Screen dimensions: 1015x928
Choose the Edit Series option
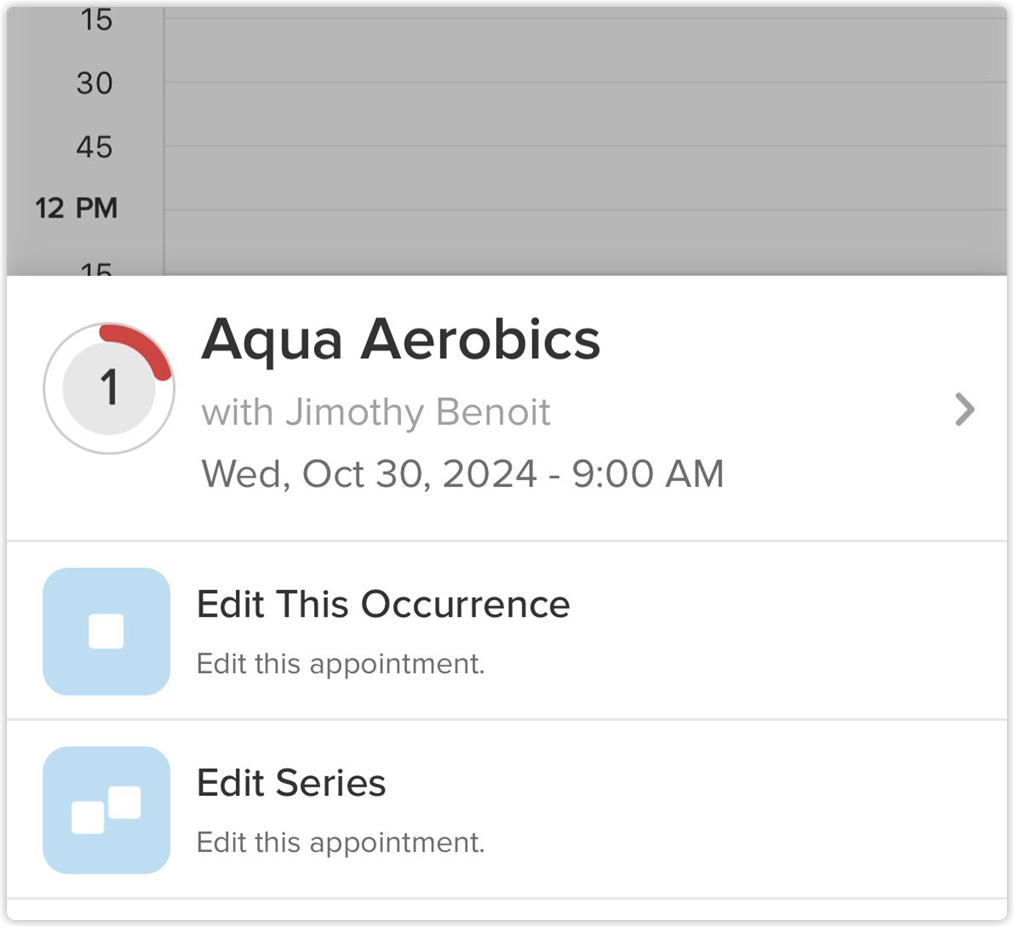(507, 810)
